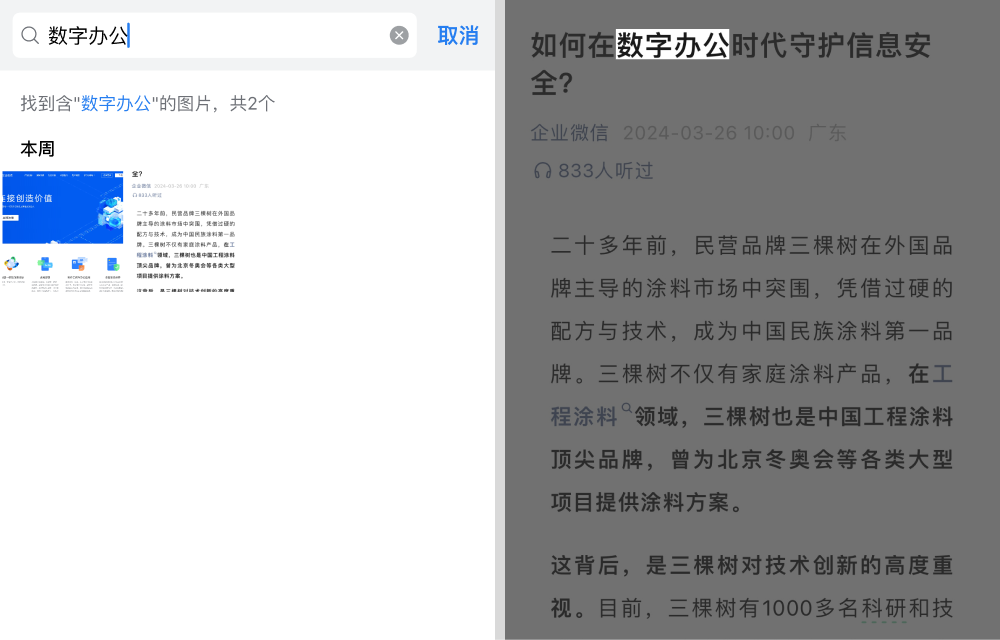The width and height of the screenshot is (1000, 640).
Task: Open the article screenshot thumbnail result
Action: (x=184, y=230)
